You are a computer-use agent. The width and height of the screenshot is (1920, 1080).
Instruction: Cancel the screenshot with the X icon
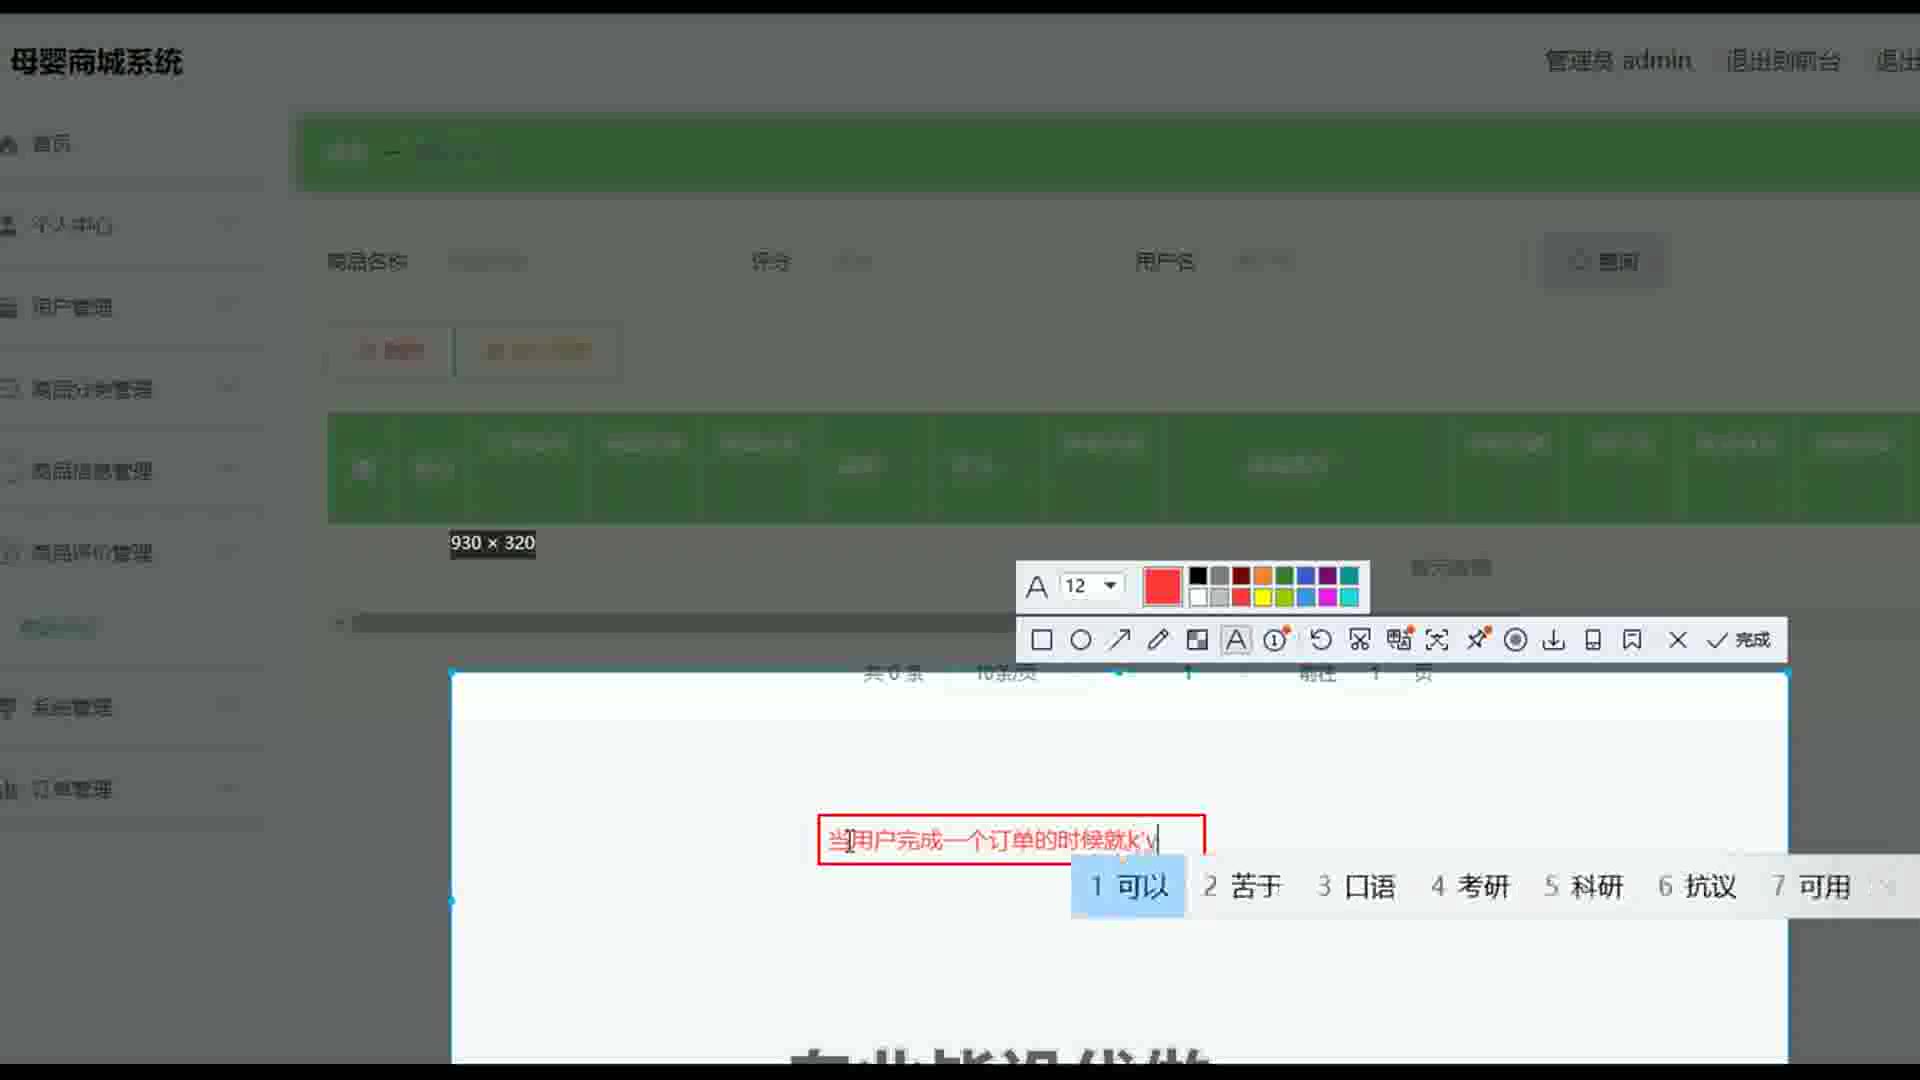point(1678,640)
